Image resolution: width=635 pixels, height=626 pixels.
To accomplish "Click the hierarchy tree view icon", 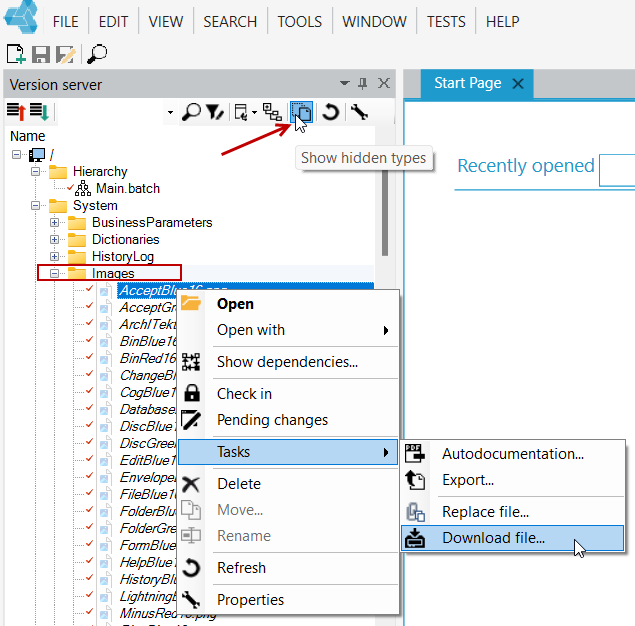I will point(272,112).
